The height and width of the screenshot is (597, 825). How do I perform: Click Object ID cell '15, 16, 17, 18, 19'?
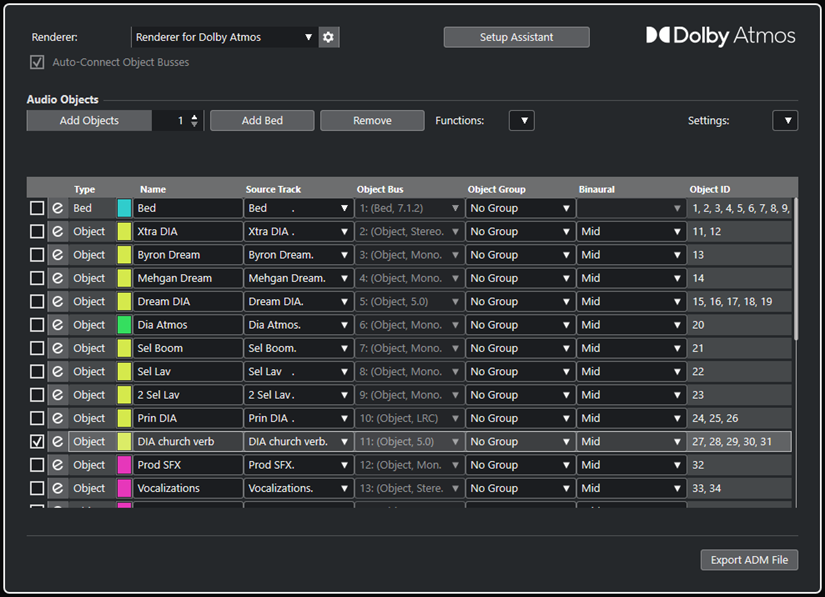(x=739, y=301)
